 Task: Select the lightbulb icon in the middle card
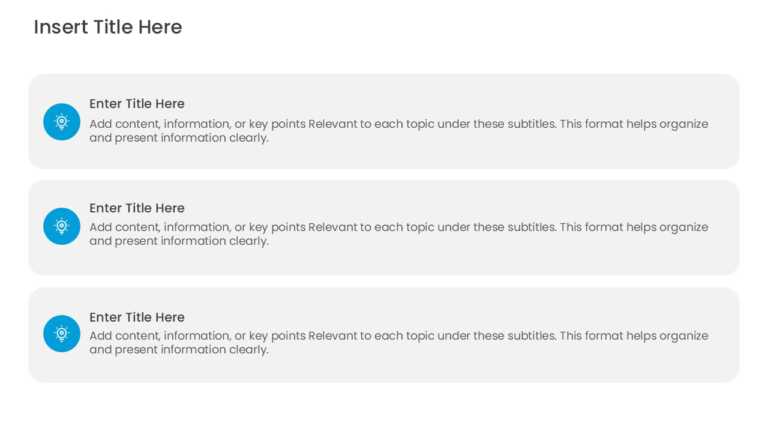(62, 226)
